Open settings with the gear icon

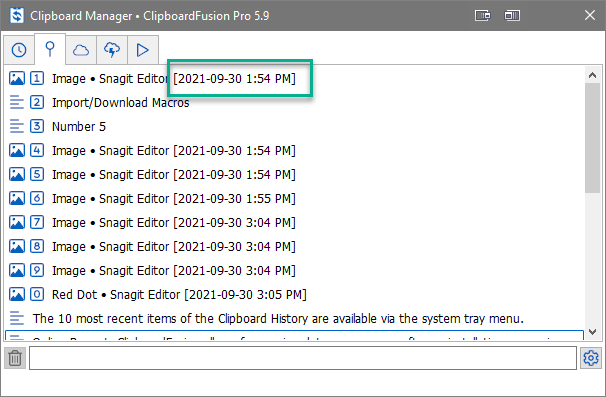click(591, 358)
